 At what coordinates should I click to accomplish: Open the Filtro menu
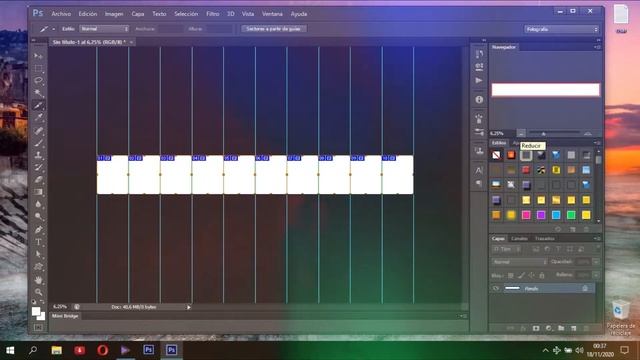[x=212, y=14]
